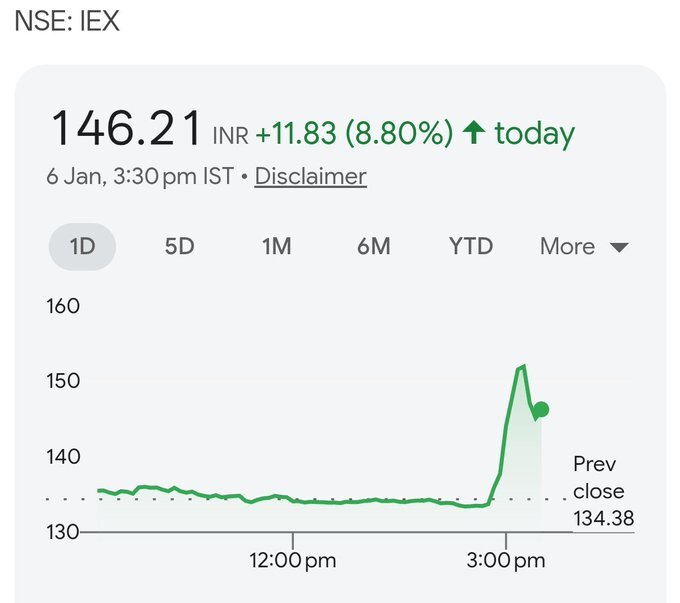Click the Prev close 134.38 label
Image resolution: width=680 pixels, height=603 pixels.
click(602, 491)
